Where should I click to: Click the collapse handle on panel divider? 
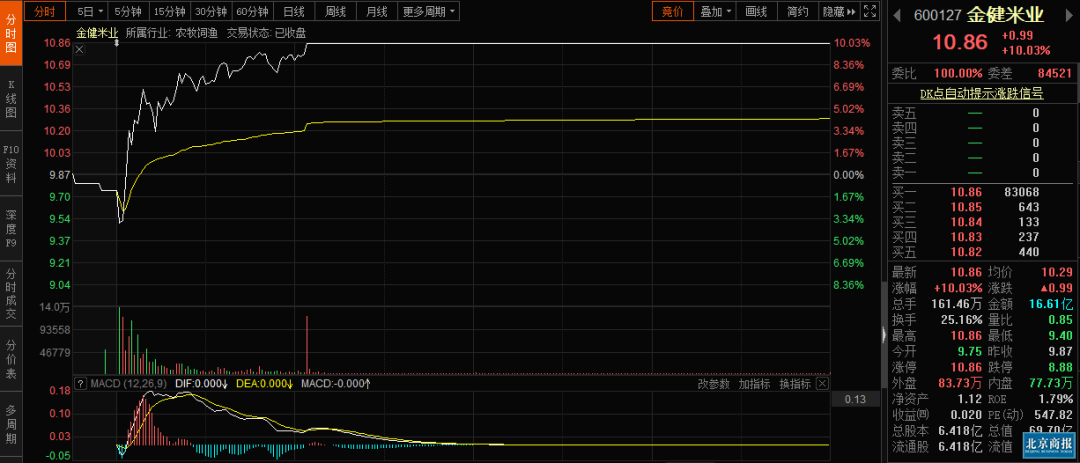click(x=884, y=335)
